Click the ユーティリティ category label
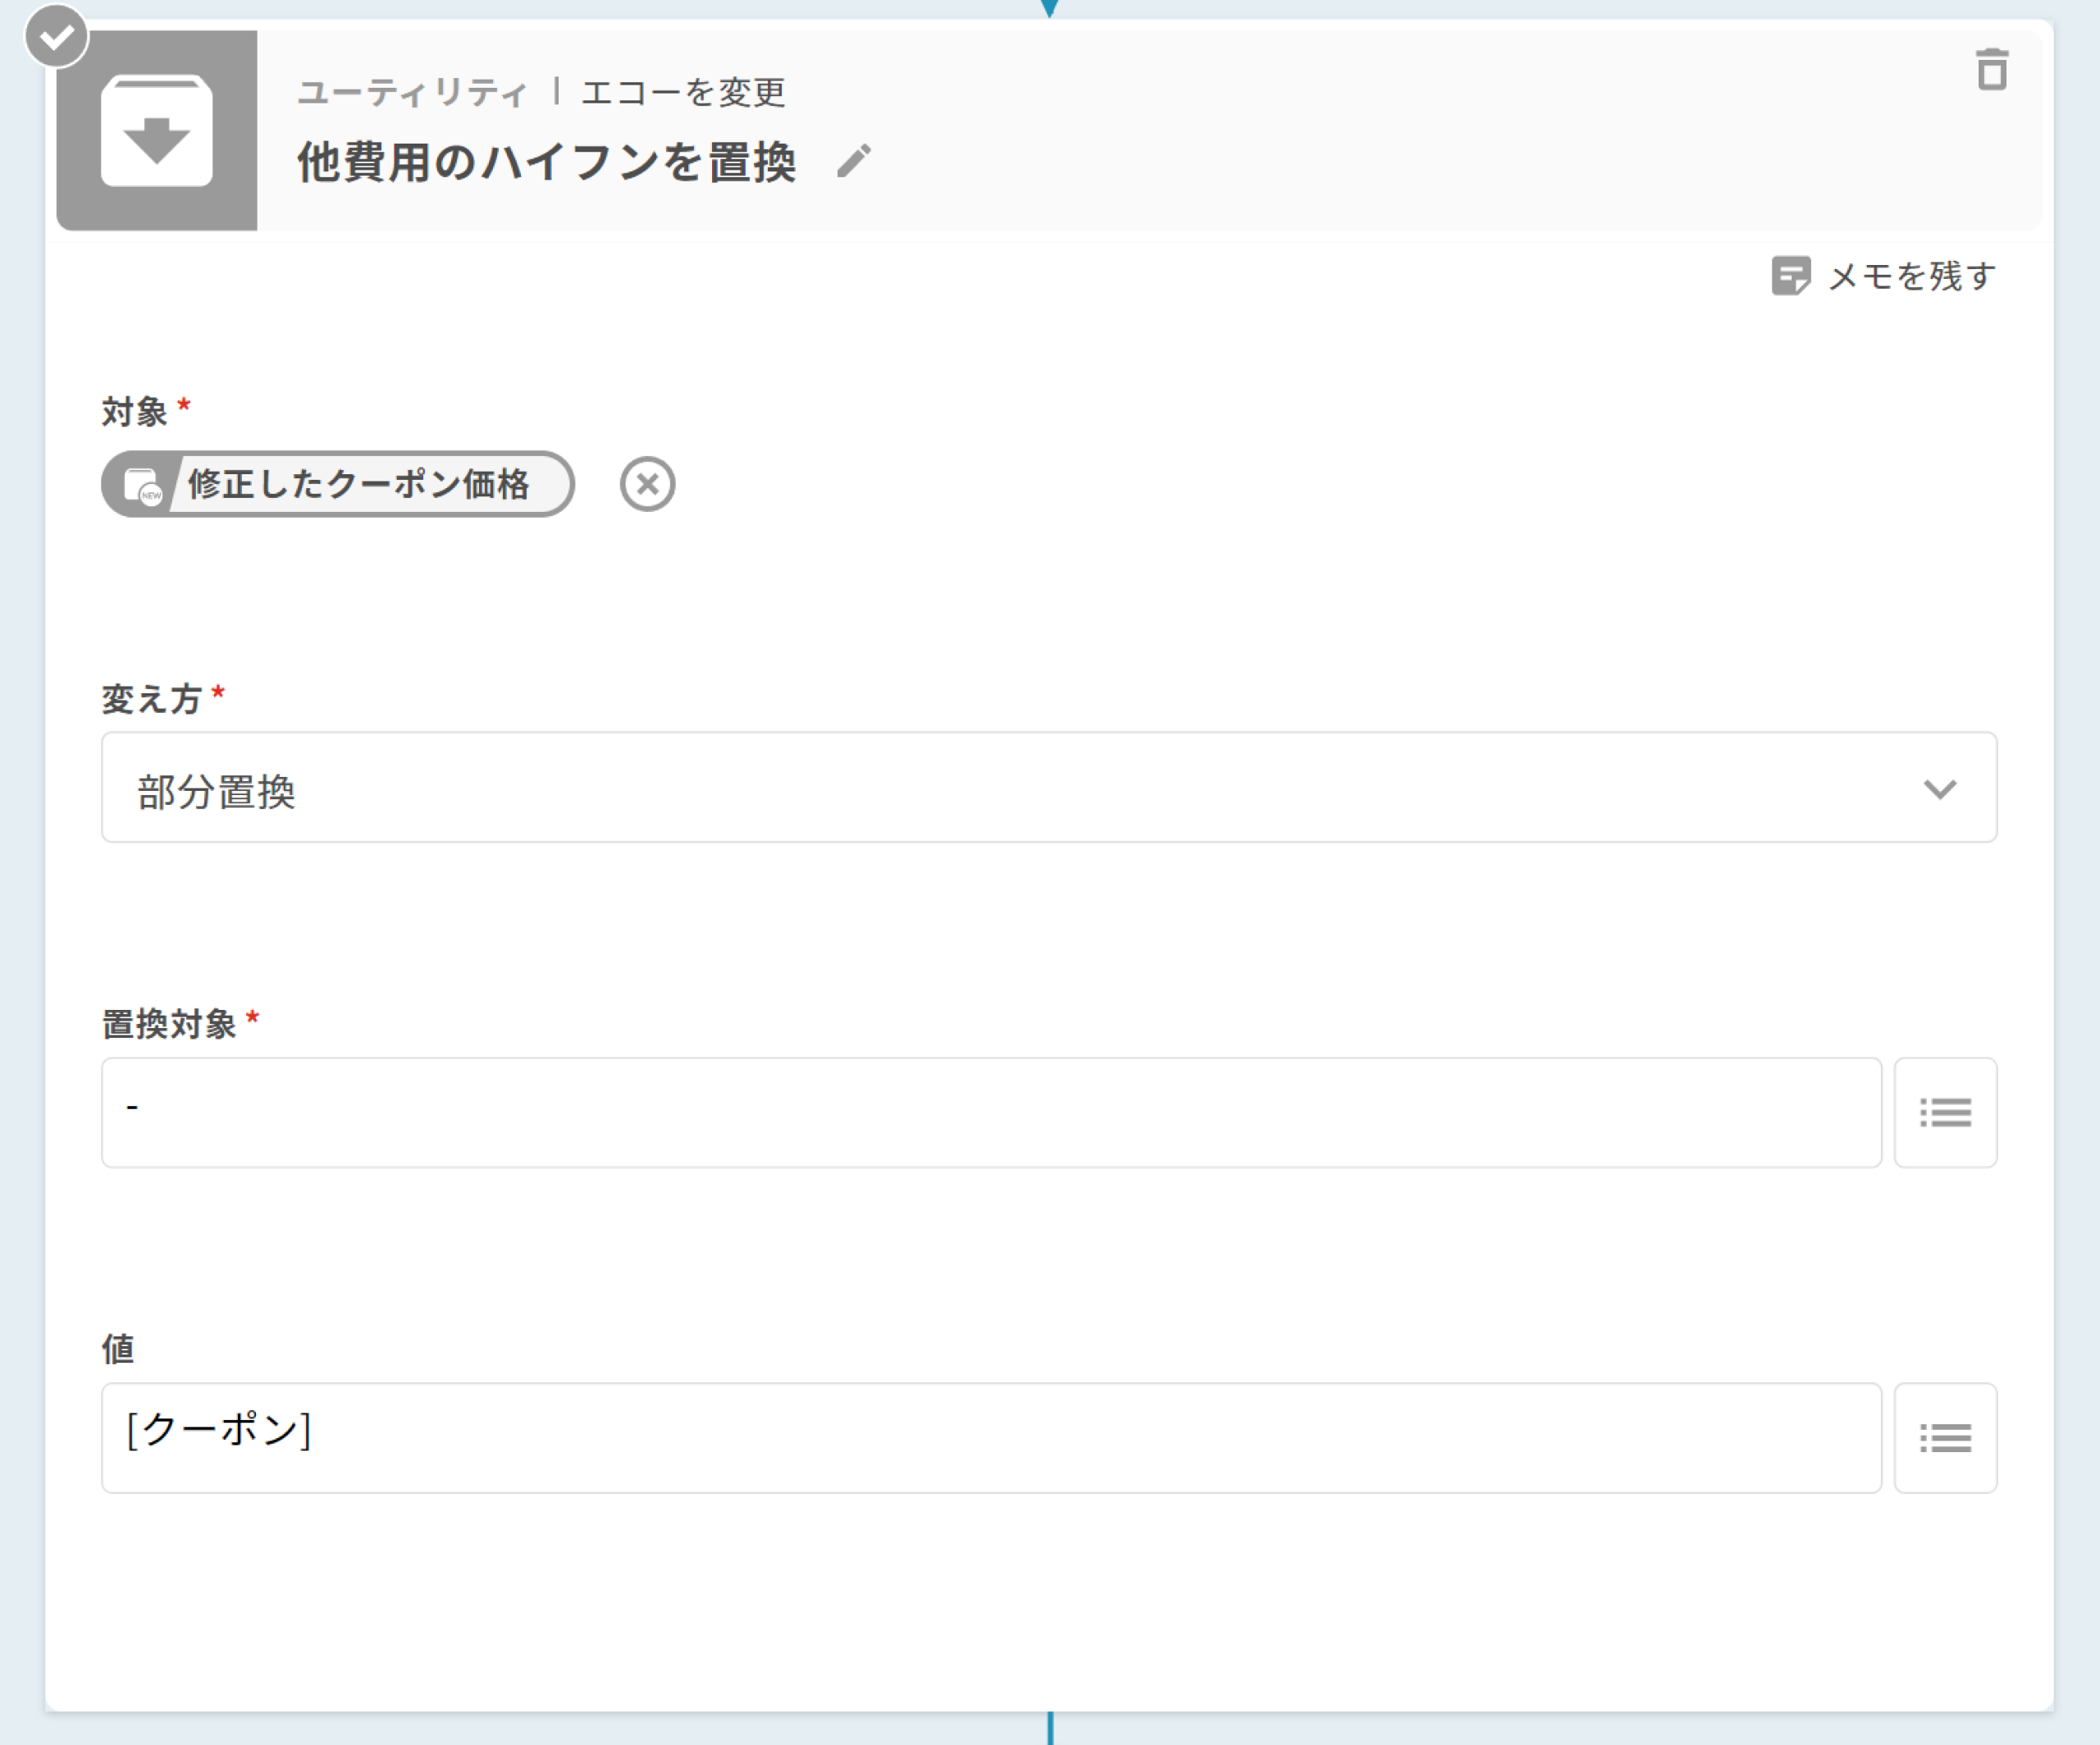2100x1745 pixels. tap(412, 93)
